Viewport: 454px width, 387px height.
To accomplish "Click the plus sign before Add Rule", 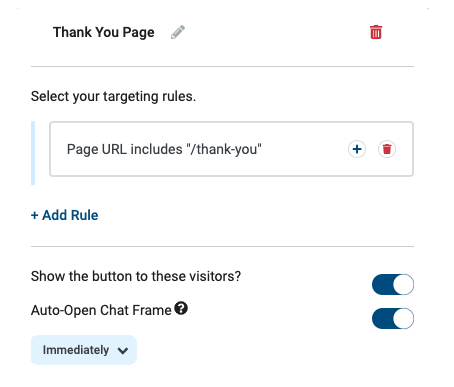I will tap(34, 215).
